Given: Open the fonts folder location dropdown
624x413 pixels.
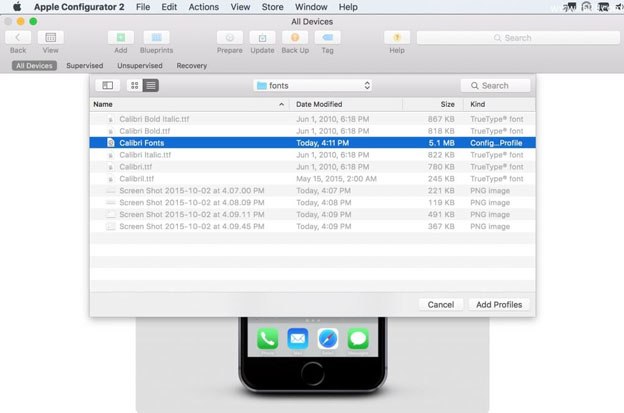Looking at the screenshot, I should 312,86.
